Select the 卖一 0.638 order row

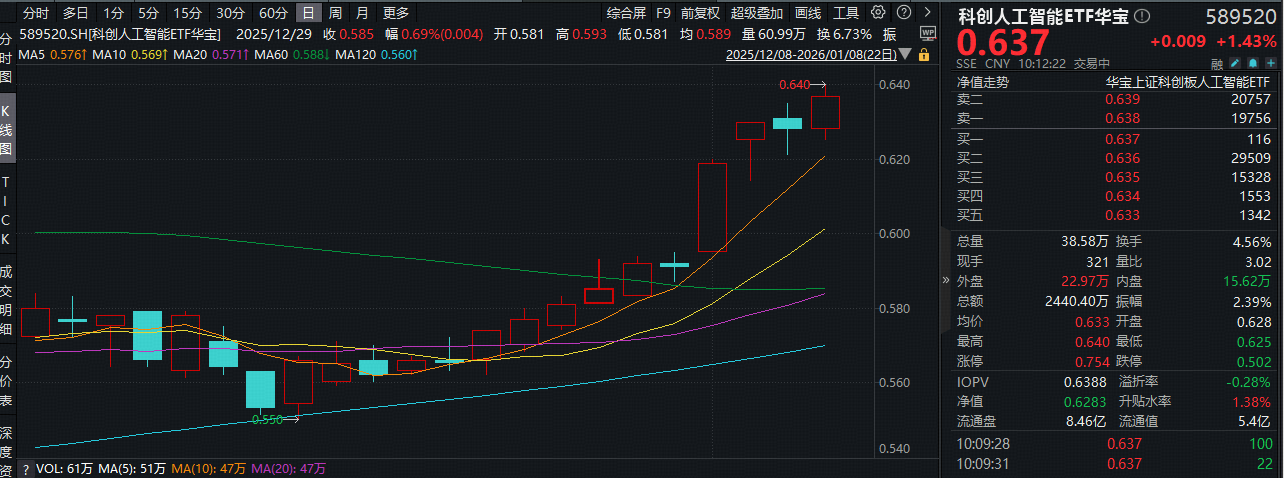[1113, 119]
